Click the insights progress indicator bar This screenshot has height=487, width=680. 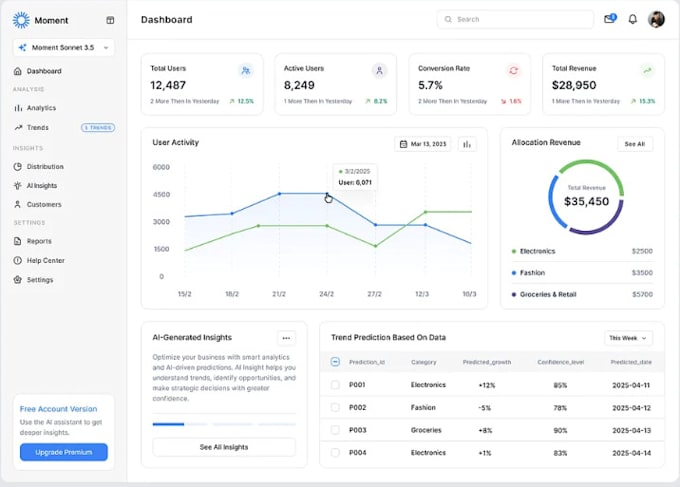point(168,424)
